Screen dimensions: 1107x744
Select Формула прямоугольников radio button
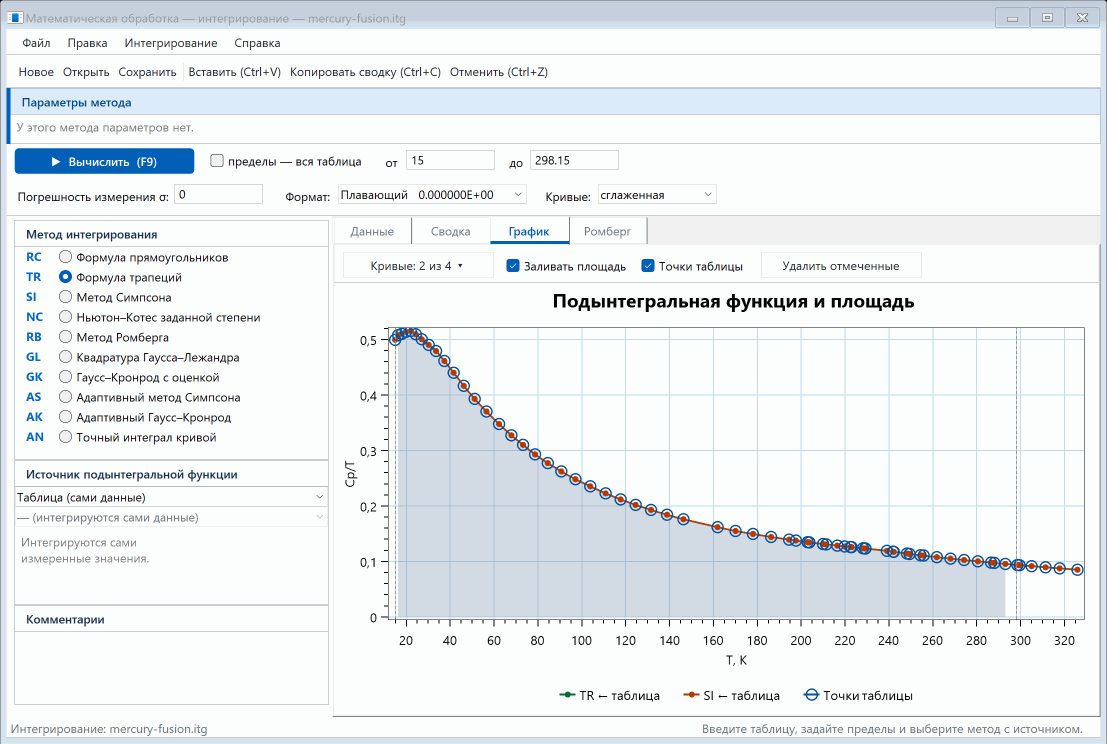pyautogui.click(x=66, y=257)
